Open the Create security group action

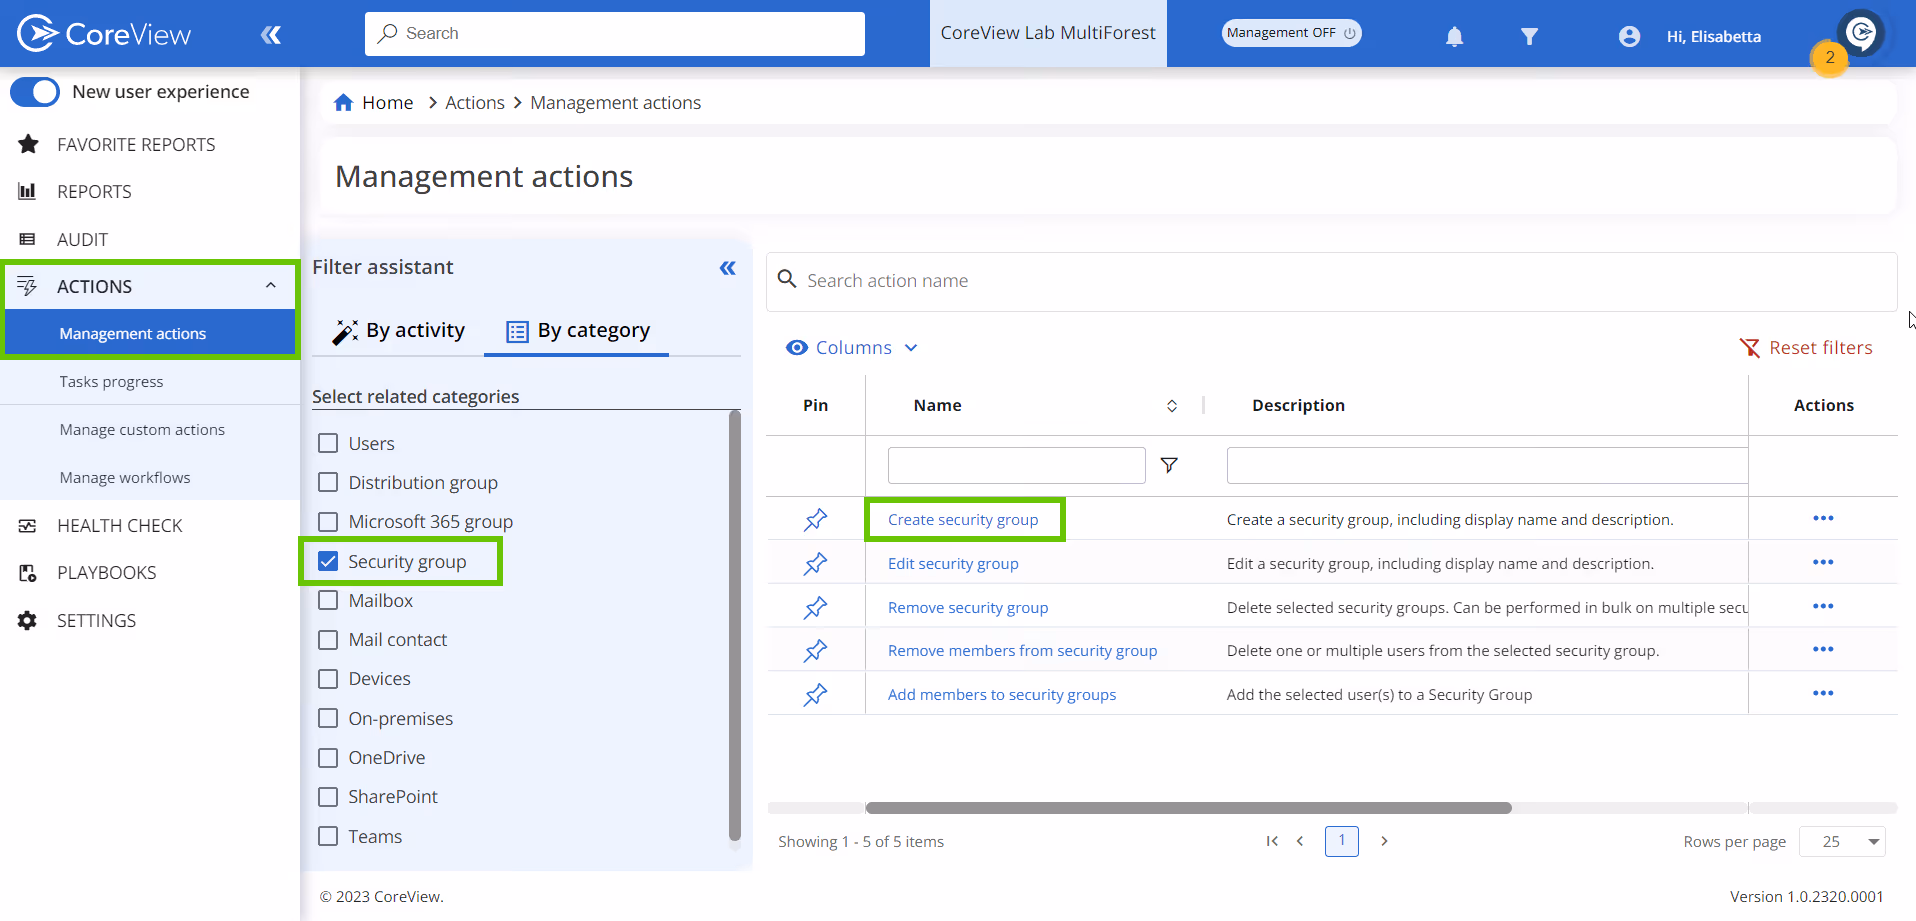(963, 519)
